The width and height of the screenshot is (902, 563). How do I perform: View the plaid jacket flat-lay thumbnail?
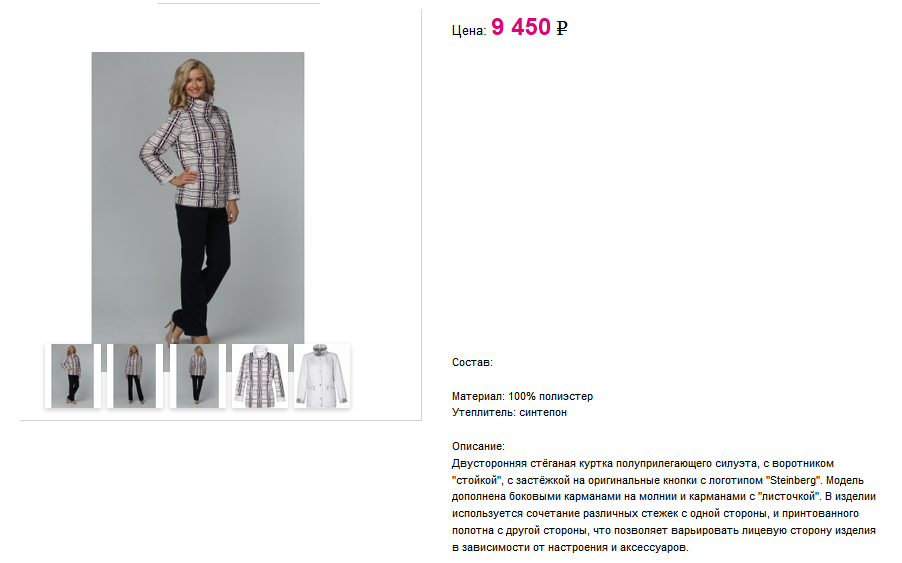[x=260, y=376]
